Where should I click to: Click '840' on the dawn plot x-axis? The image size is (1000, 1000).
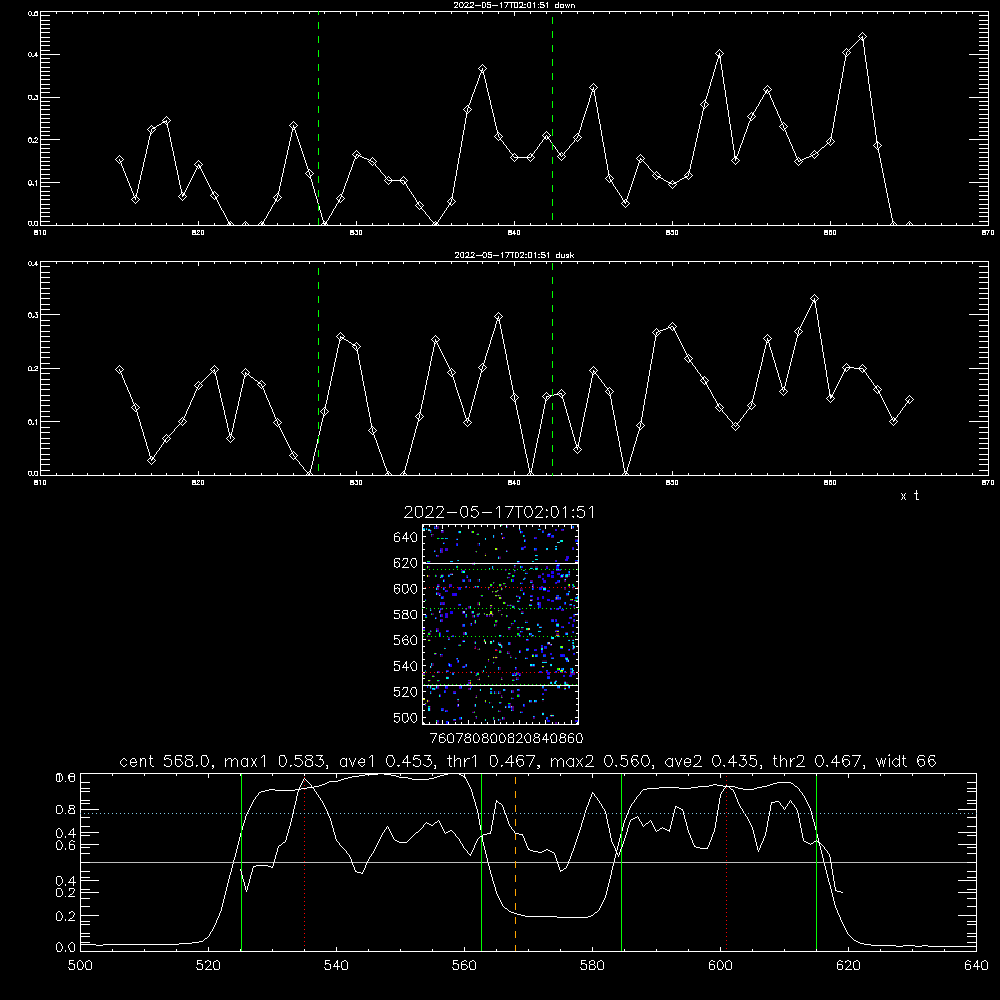[x=514, y=233]
